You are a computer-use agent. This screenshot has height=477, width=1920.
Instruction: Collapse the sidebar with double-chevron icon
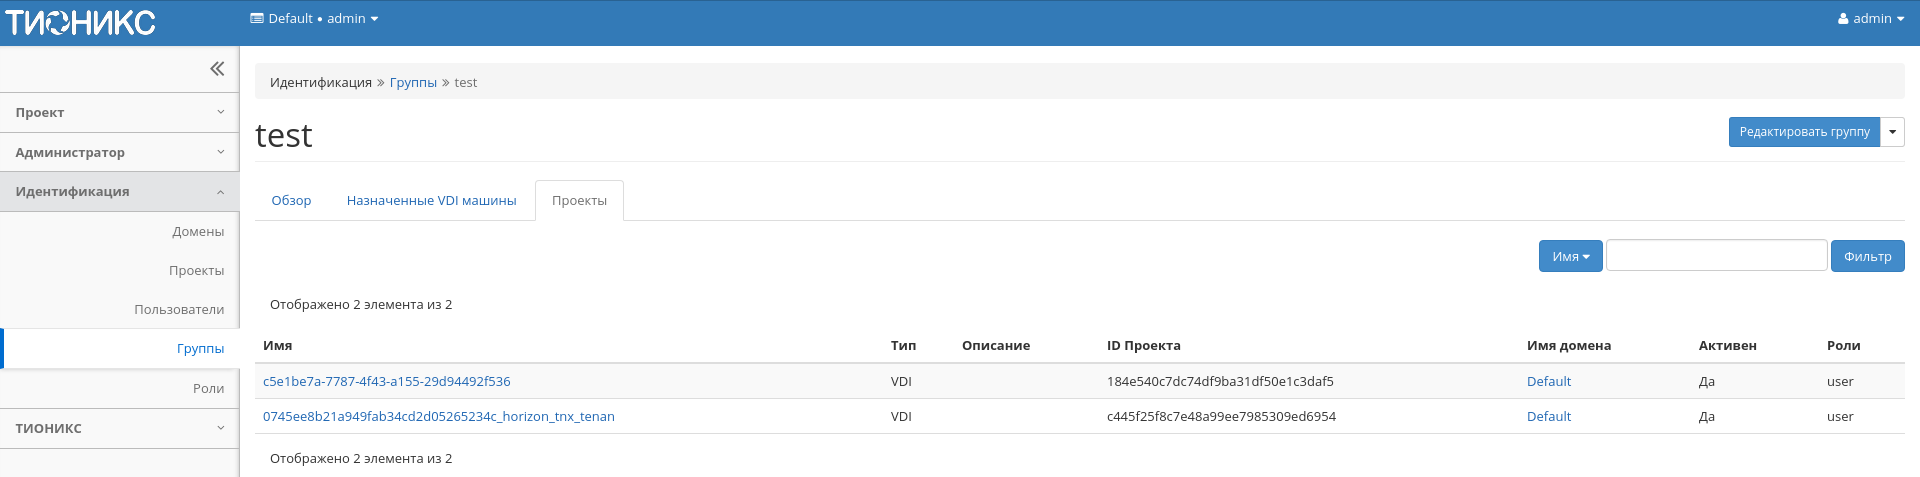(217, 69)
